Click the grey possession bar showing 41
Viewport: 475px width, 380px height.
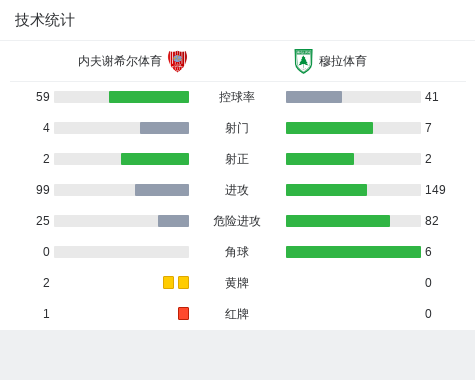click(314, 97)
